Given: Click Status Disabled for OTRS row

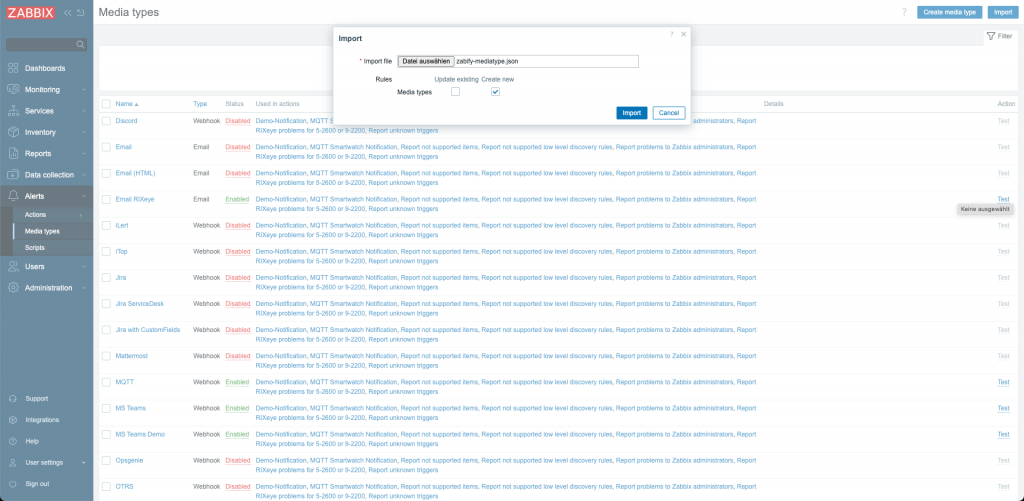Looking at the screenshot, I should (x=238, y=487).
